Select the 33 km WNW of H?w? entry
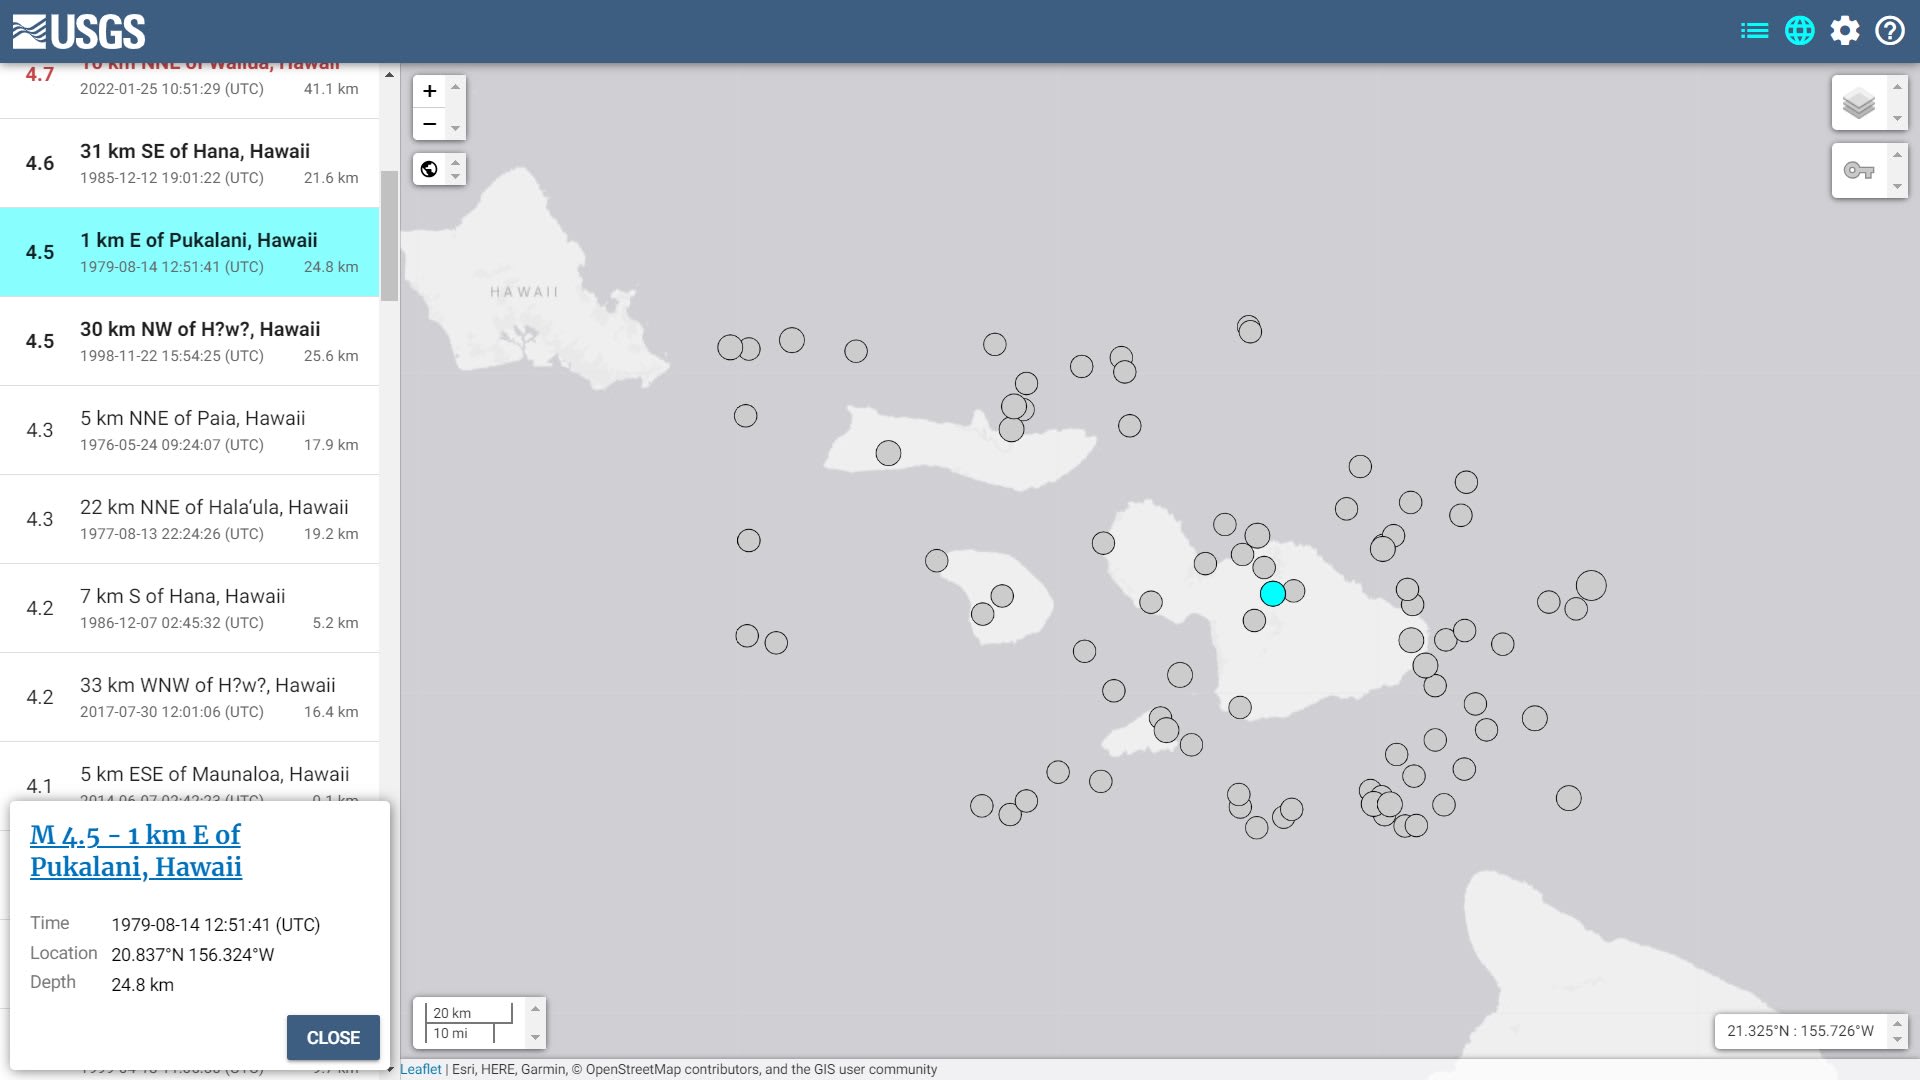Viewport: 1920px width, 1080px height. point(189,697)
